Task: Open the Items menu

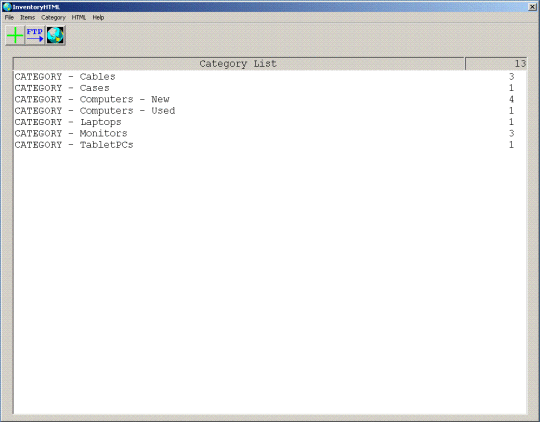Action: pos(28,17)
